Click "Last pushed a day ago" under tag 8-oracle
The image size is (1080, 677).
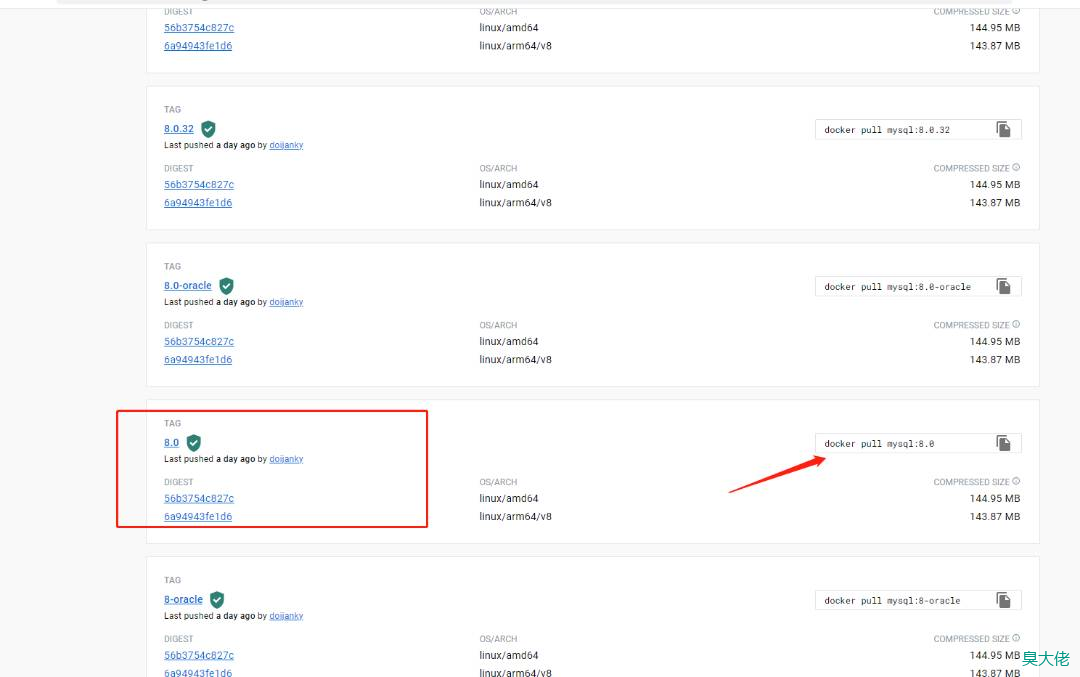click(209, 616)
